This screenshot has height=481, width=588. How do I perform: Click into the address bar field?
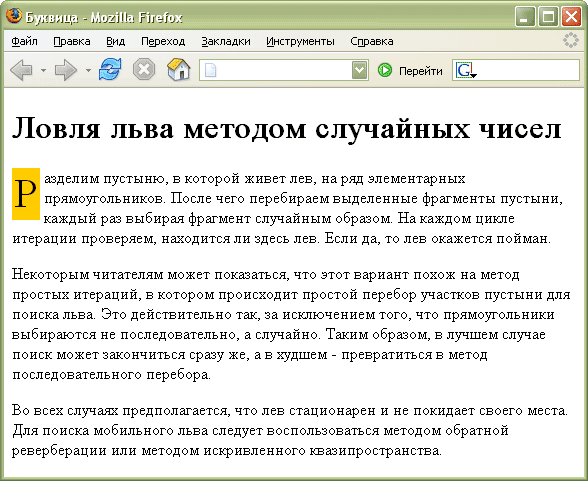(x=284, y=70)
